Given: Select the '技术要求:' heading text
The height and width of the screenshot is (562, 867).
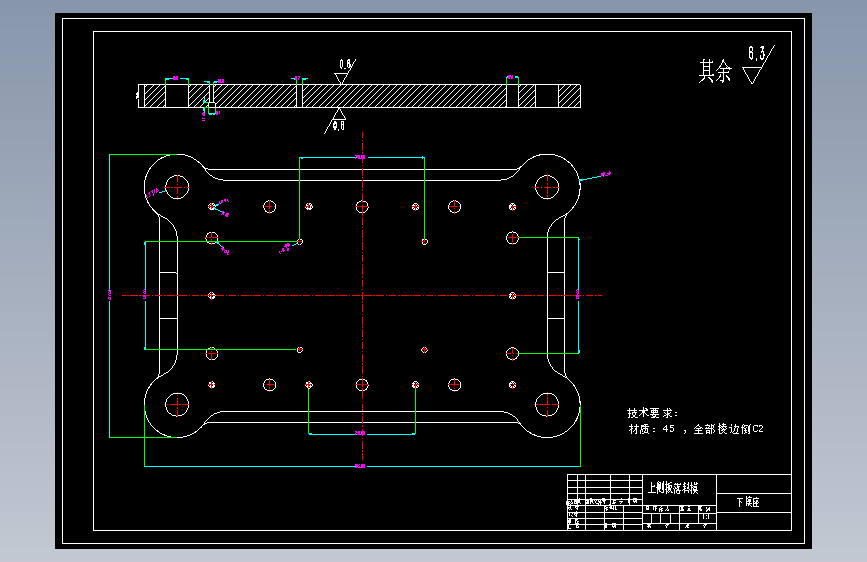Looking at the screenshot, I should pos(652,413).
